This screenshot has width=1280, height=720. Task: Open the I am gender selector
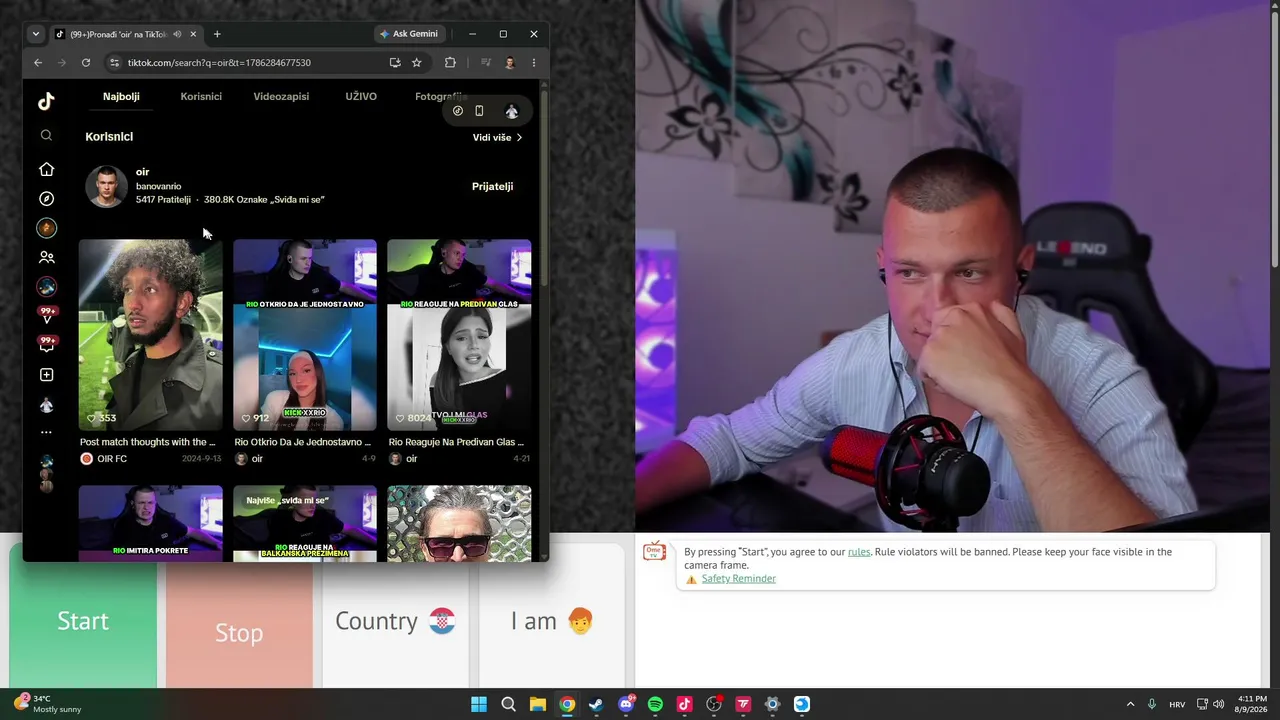tap(552, 621)
